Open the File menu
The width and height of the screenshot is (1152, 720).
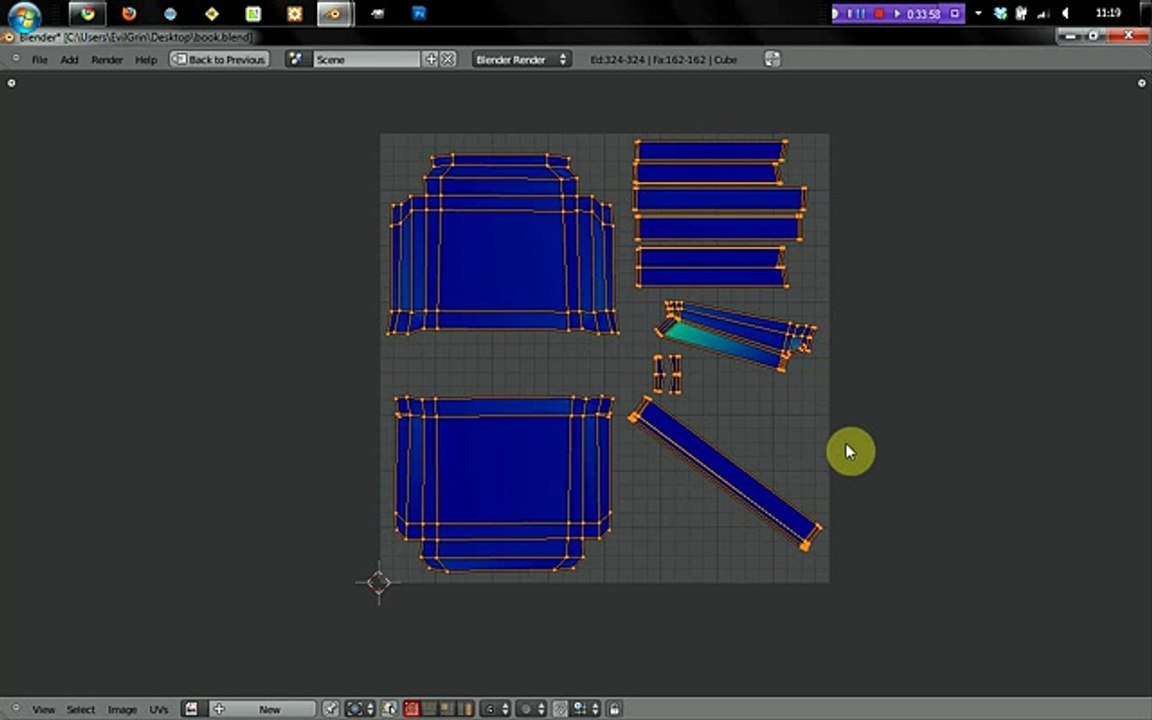(40, 60)
